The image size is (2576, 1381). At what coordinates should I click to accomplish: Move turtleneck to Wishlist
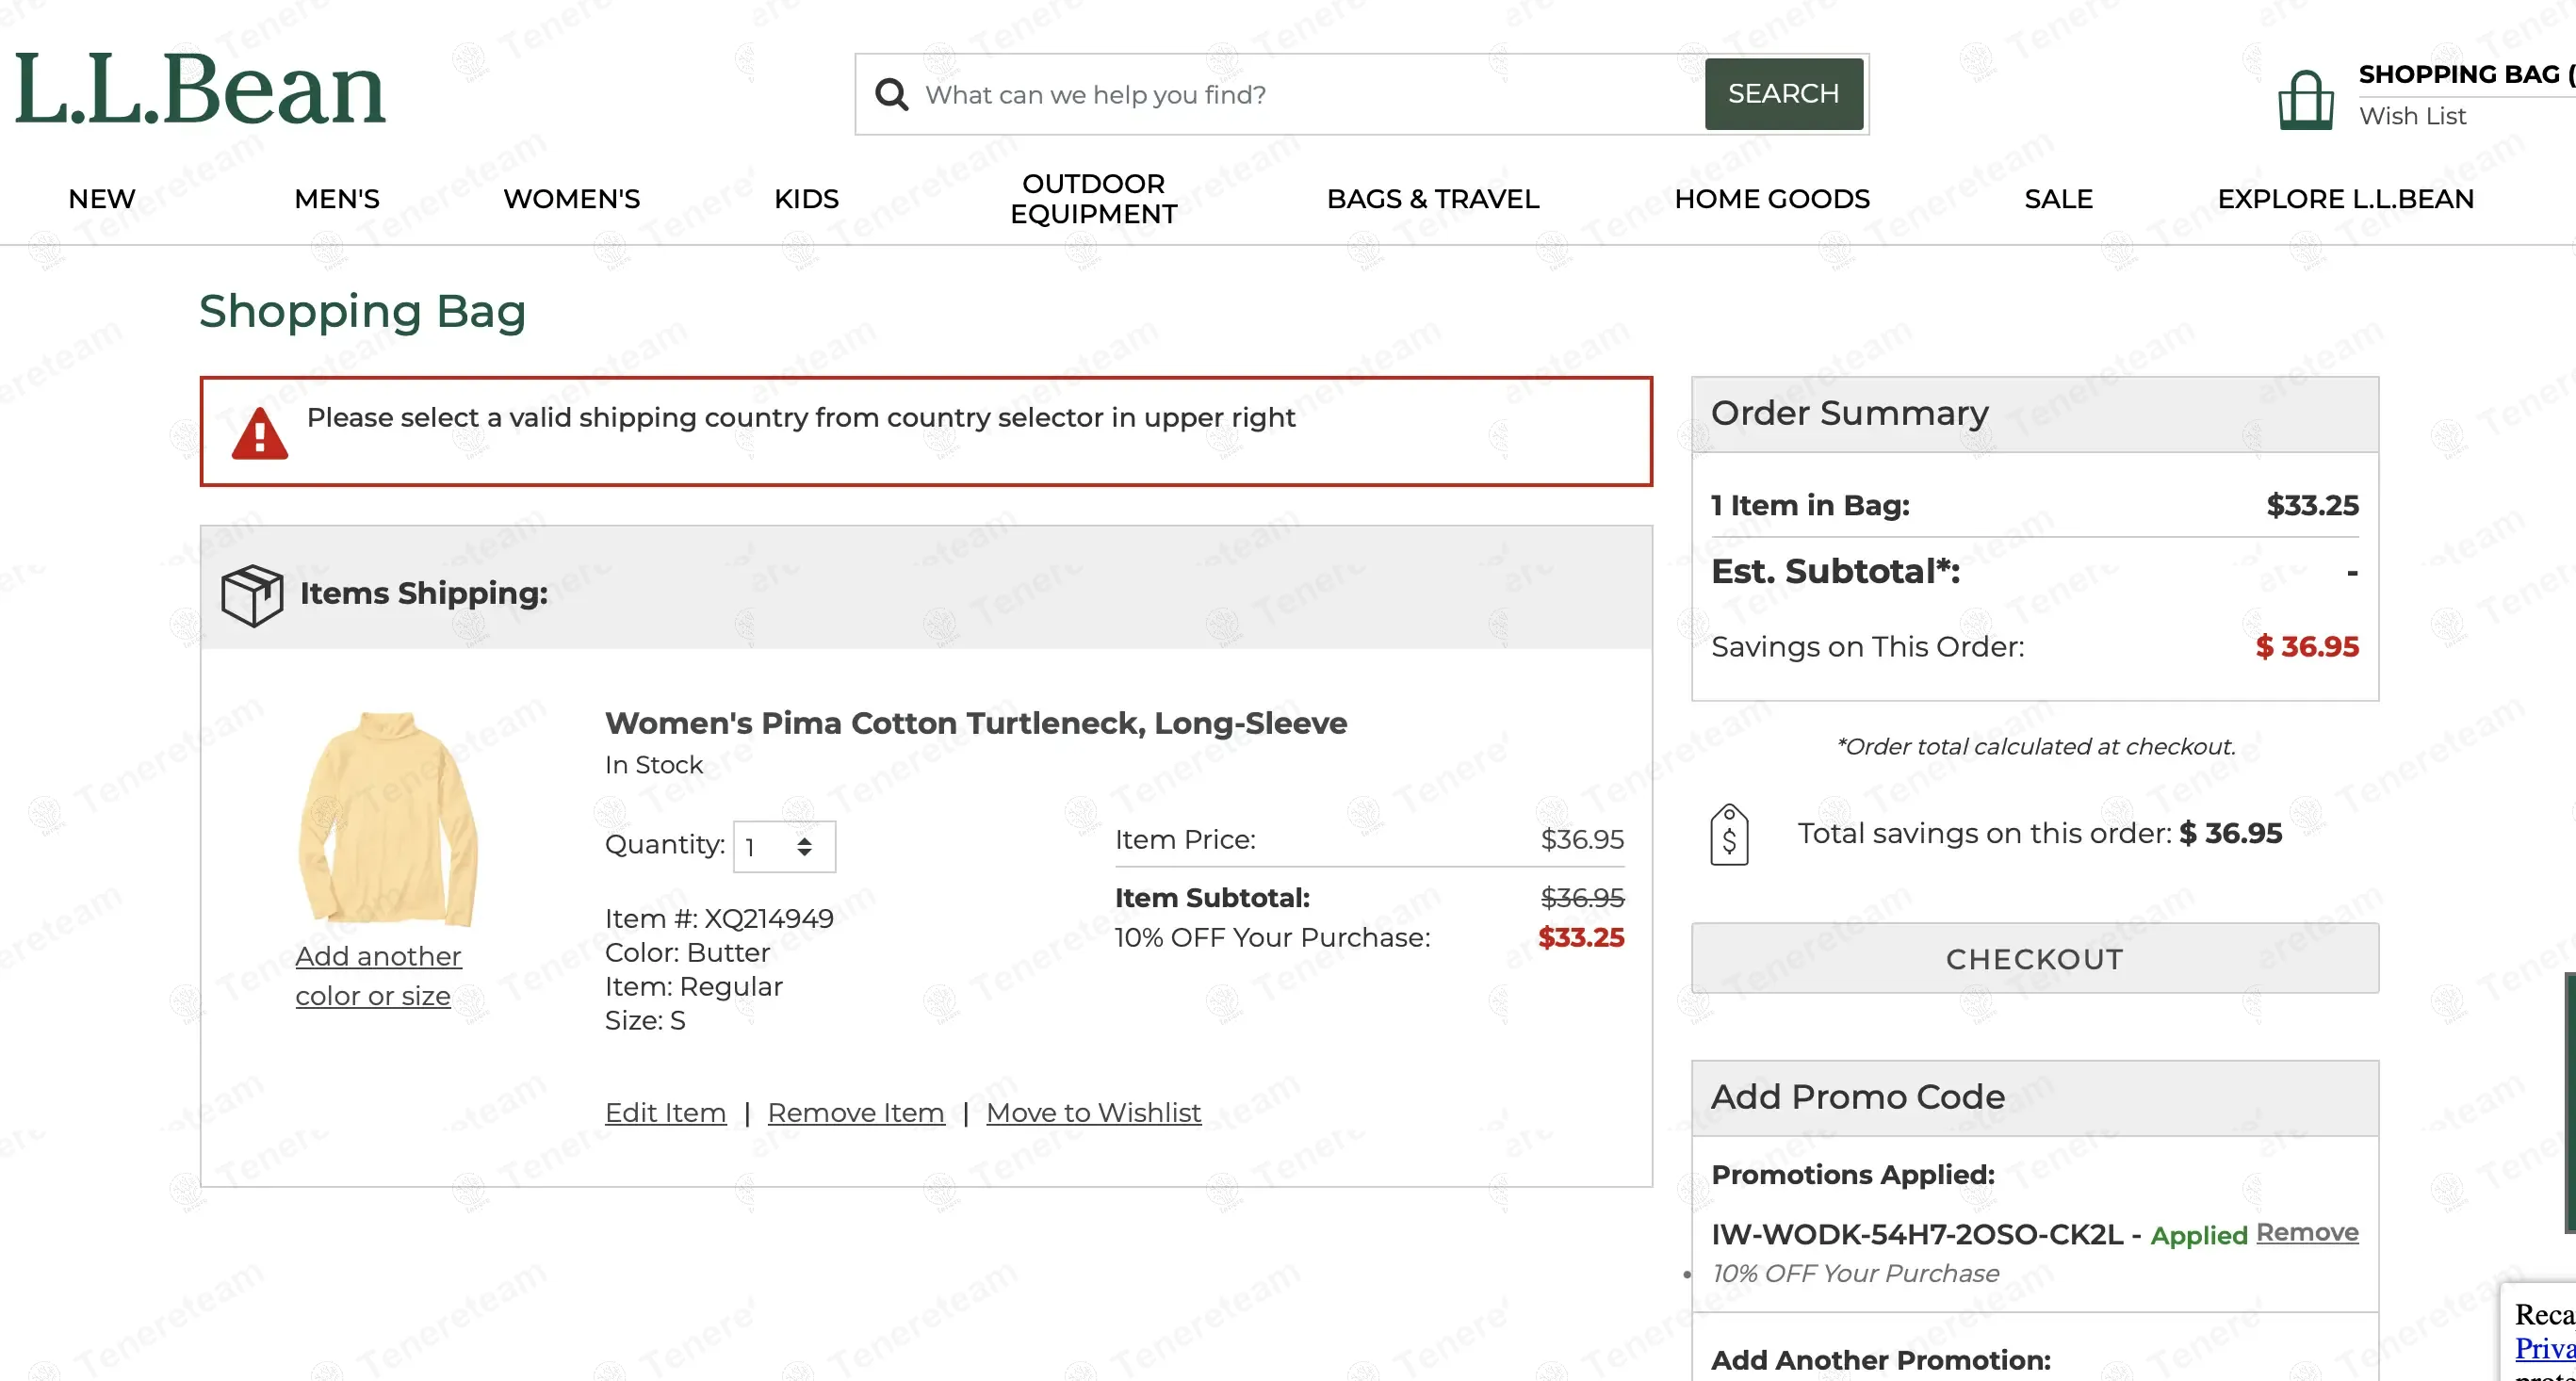tap(1093, 1112)
